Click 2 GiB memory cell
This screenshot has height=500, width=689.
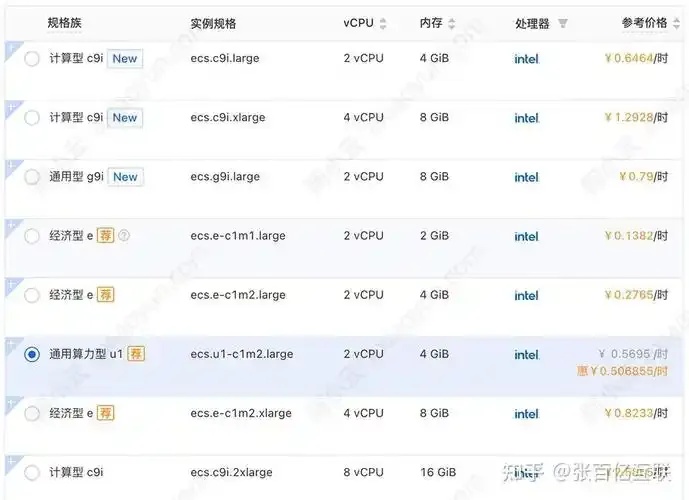pyautogui.click(x=434, y=236)
